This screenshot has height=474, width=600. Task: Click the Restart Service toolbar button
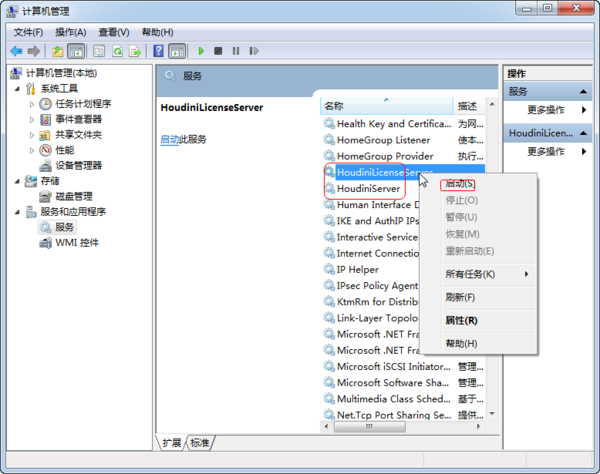[x=254, y=51]
